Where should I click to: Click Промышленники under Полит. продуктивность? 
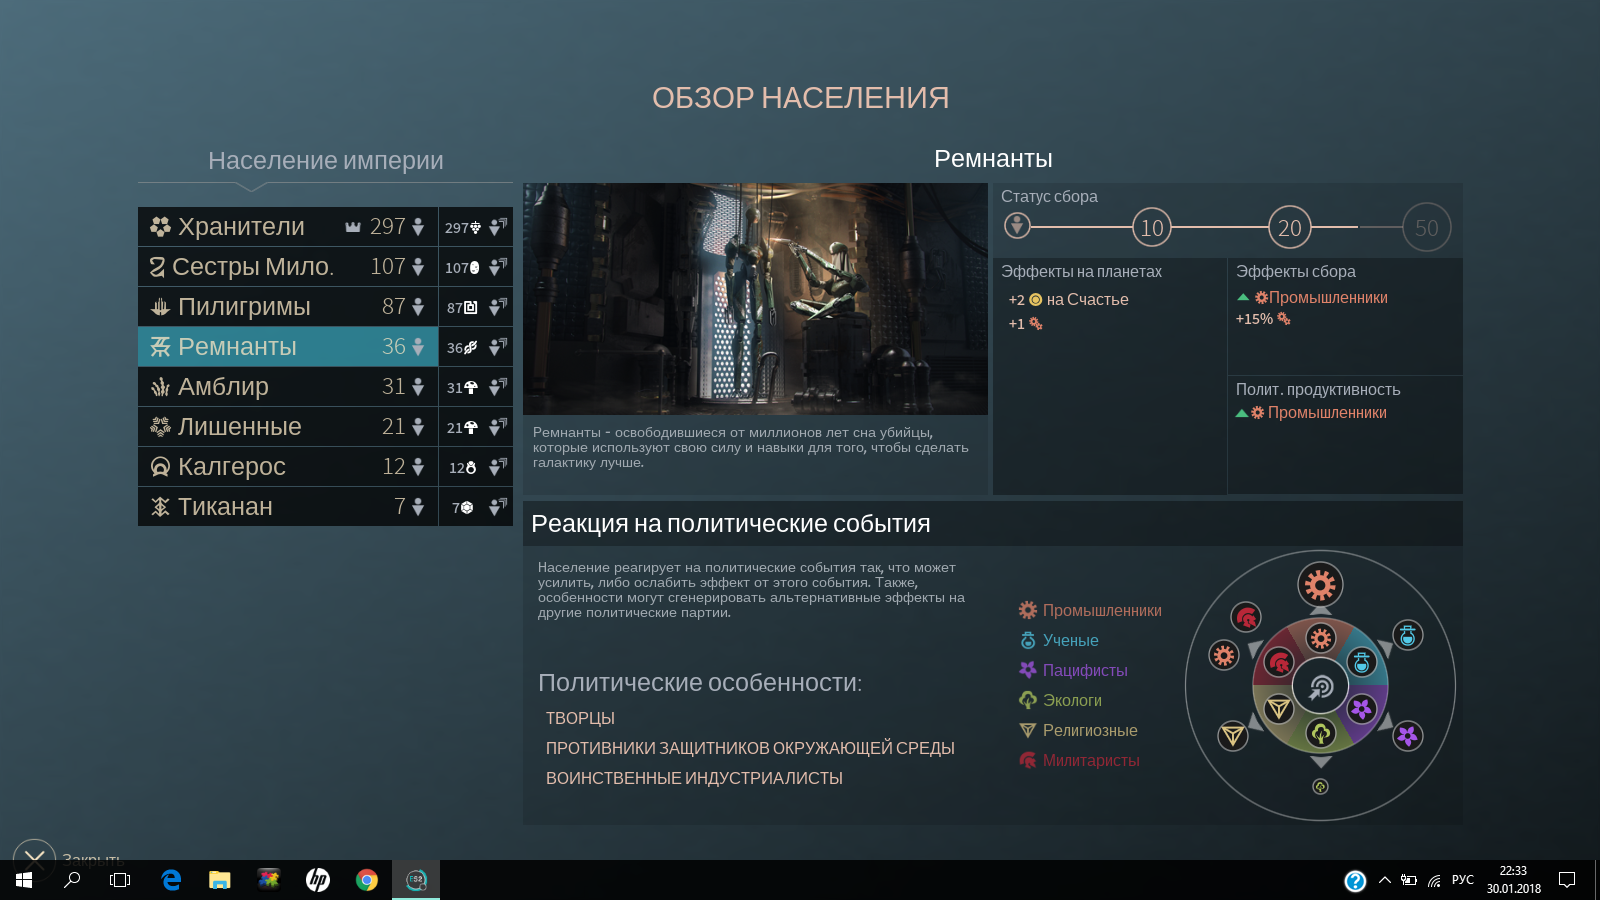[1311, 413]
